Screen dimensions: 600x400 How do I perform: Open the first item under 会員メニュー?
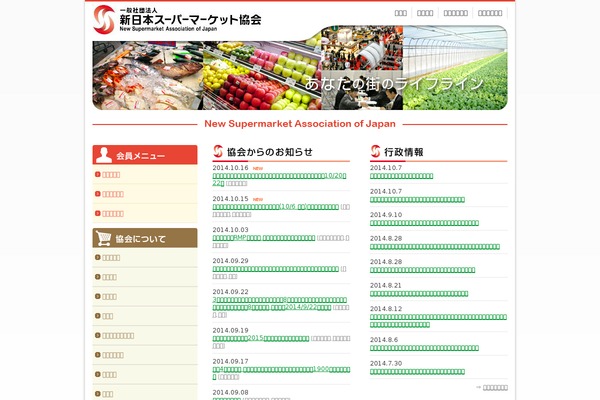point(111,175)
